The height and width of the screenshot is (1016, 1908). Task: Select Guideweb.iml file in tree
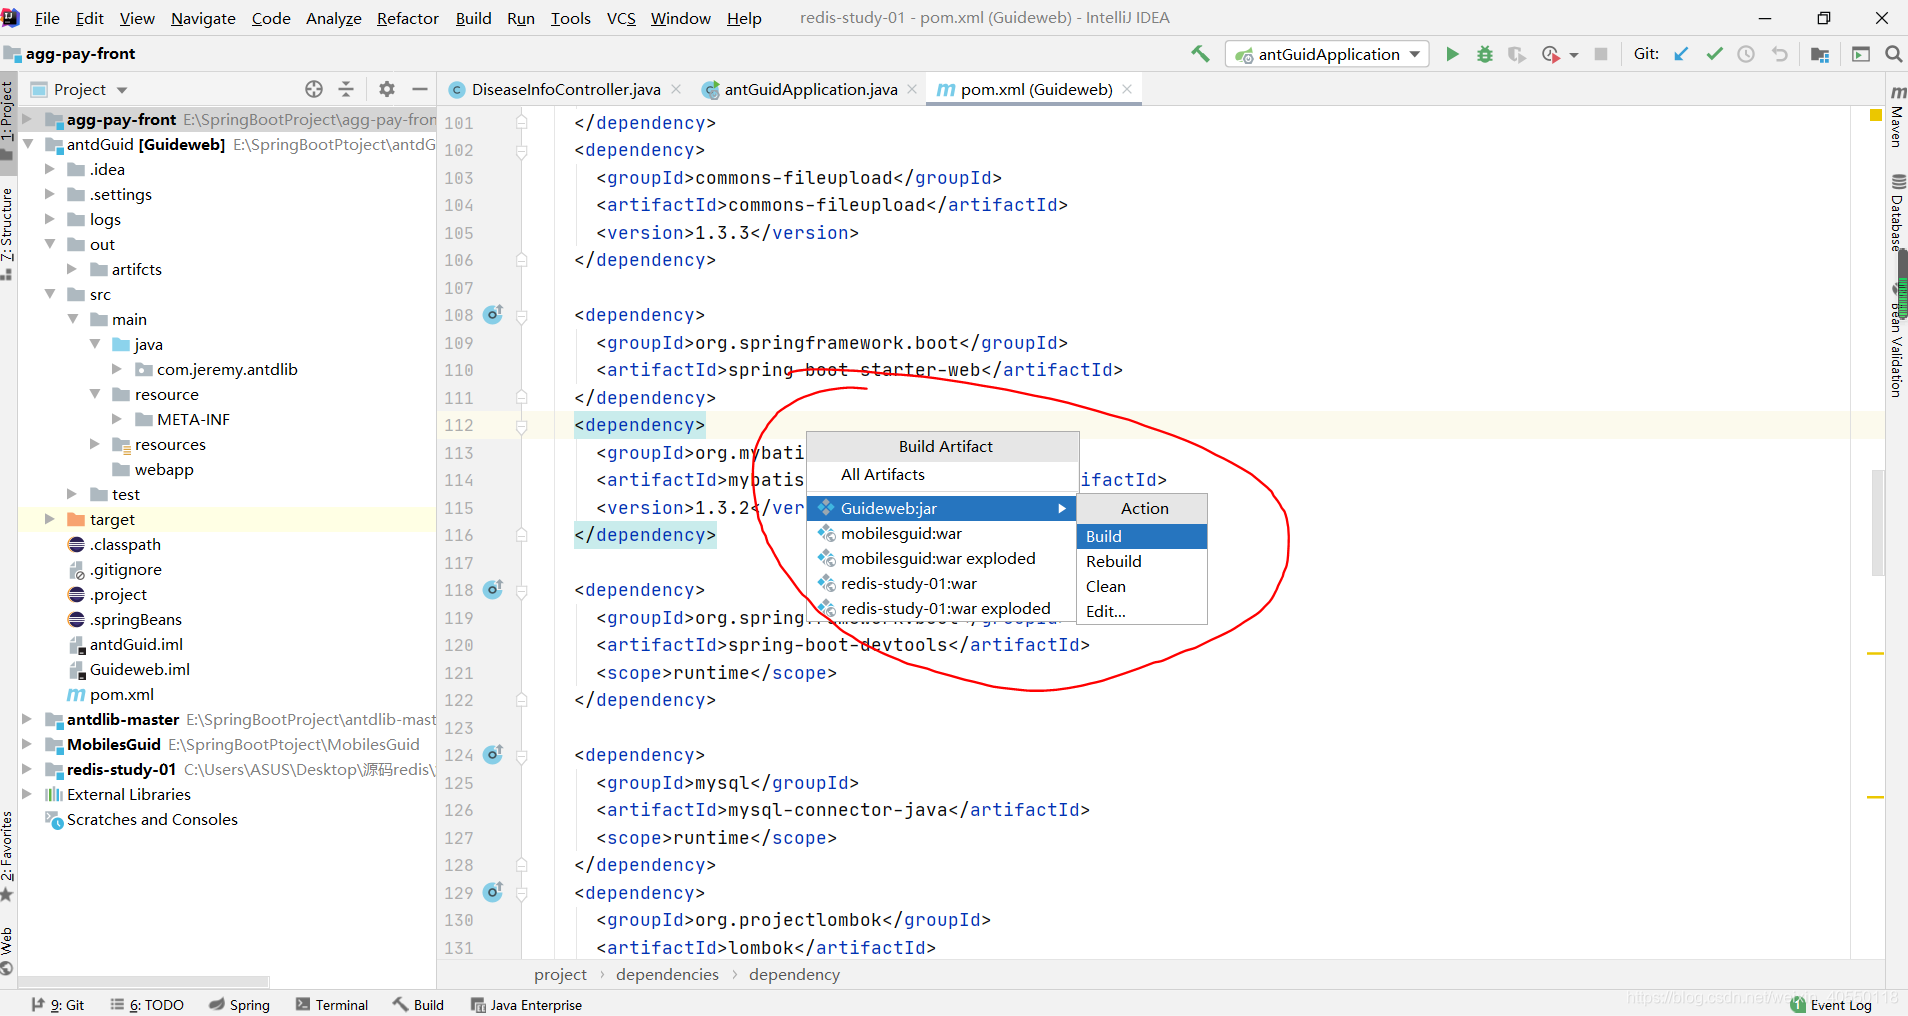(139, 669)
